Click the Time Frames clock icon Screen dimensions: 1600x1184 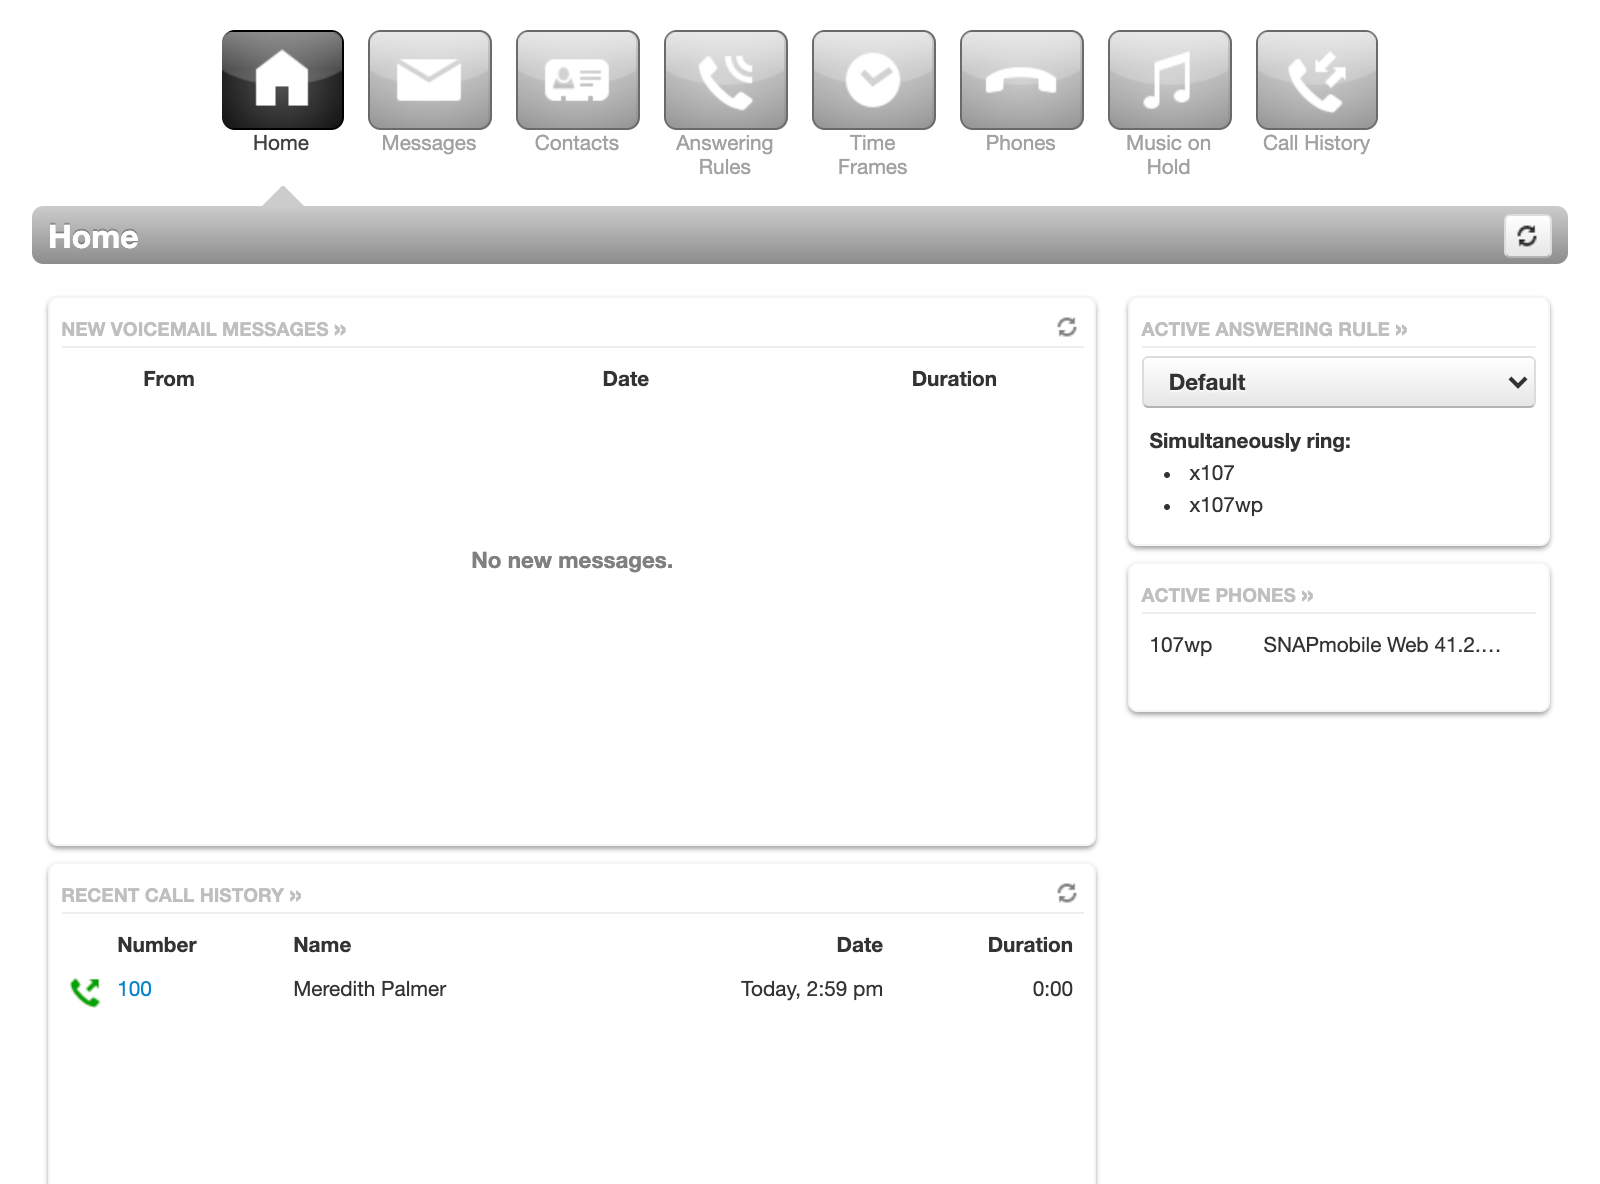coord(873,79)
